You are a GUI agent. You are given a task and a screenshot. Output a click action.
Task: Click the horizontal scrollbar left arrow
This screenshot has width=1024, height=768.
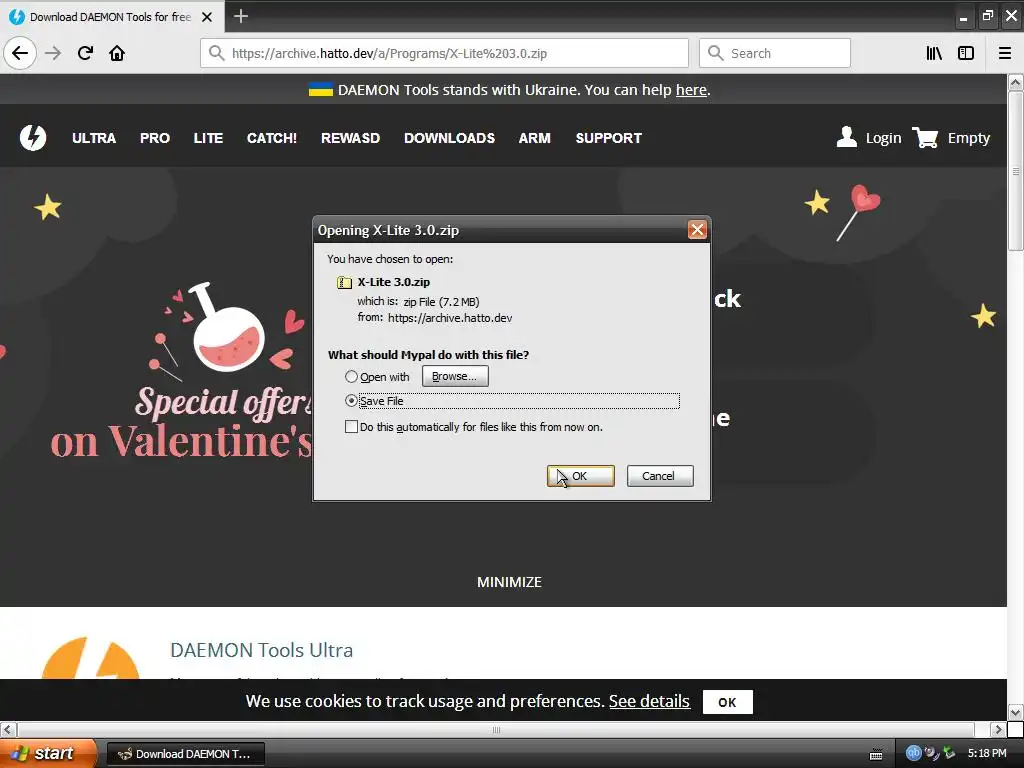click(8, 729)
